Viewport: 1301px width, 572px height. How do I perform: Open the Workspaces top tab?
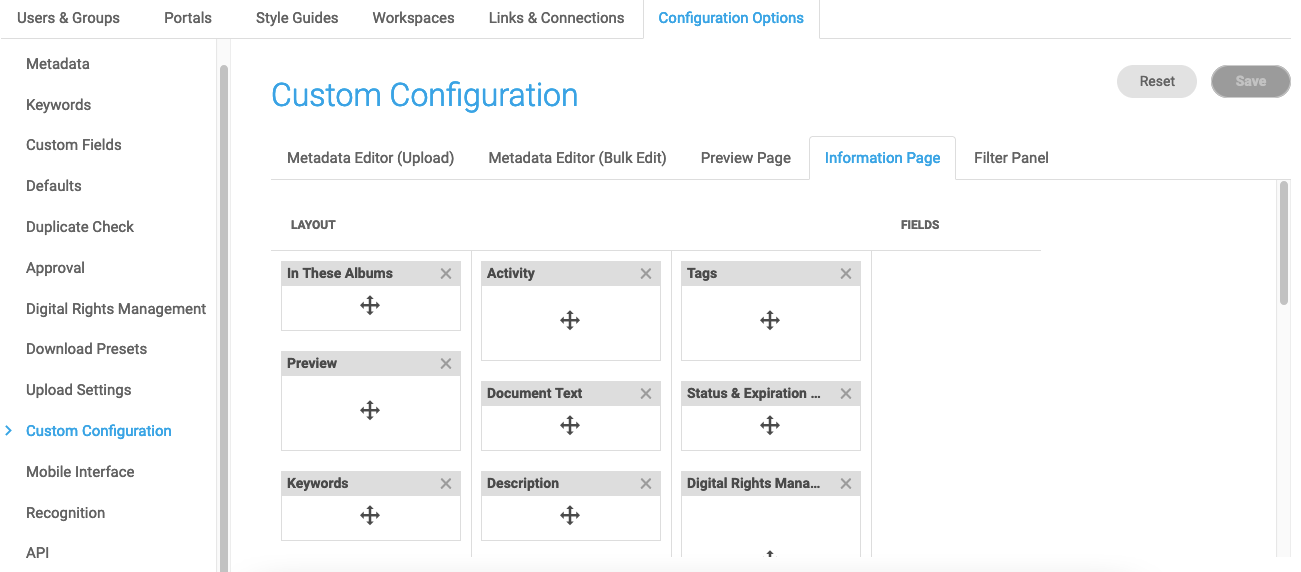pyautogui.click(x=413, y=18)
